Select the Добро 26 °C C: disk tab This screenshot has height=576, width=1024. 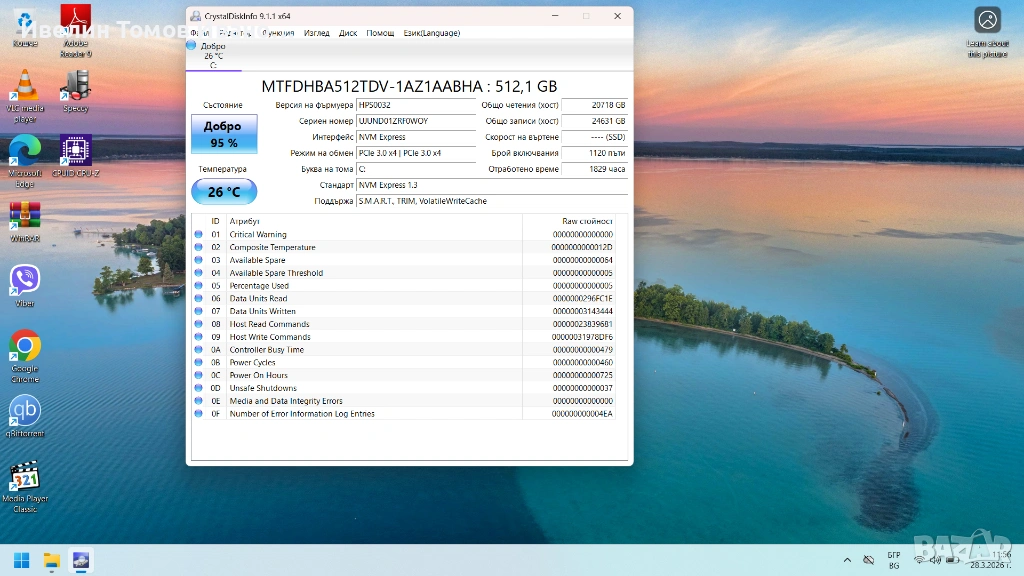[x=213, y=55]
